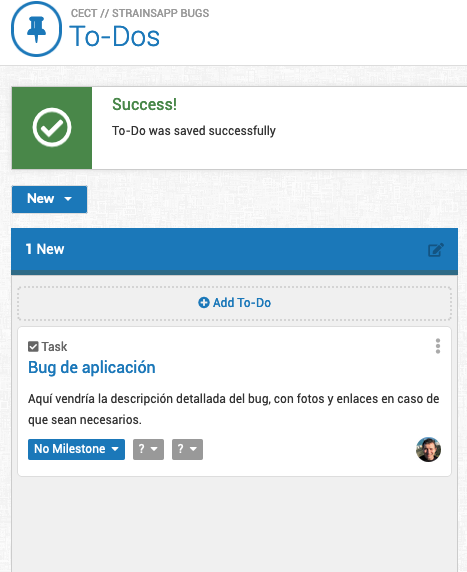This screenshot has width=467, height=572.
Task: Expand the No Milestone dropdown
Action: point(76,449)
